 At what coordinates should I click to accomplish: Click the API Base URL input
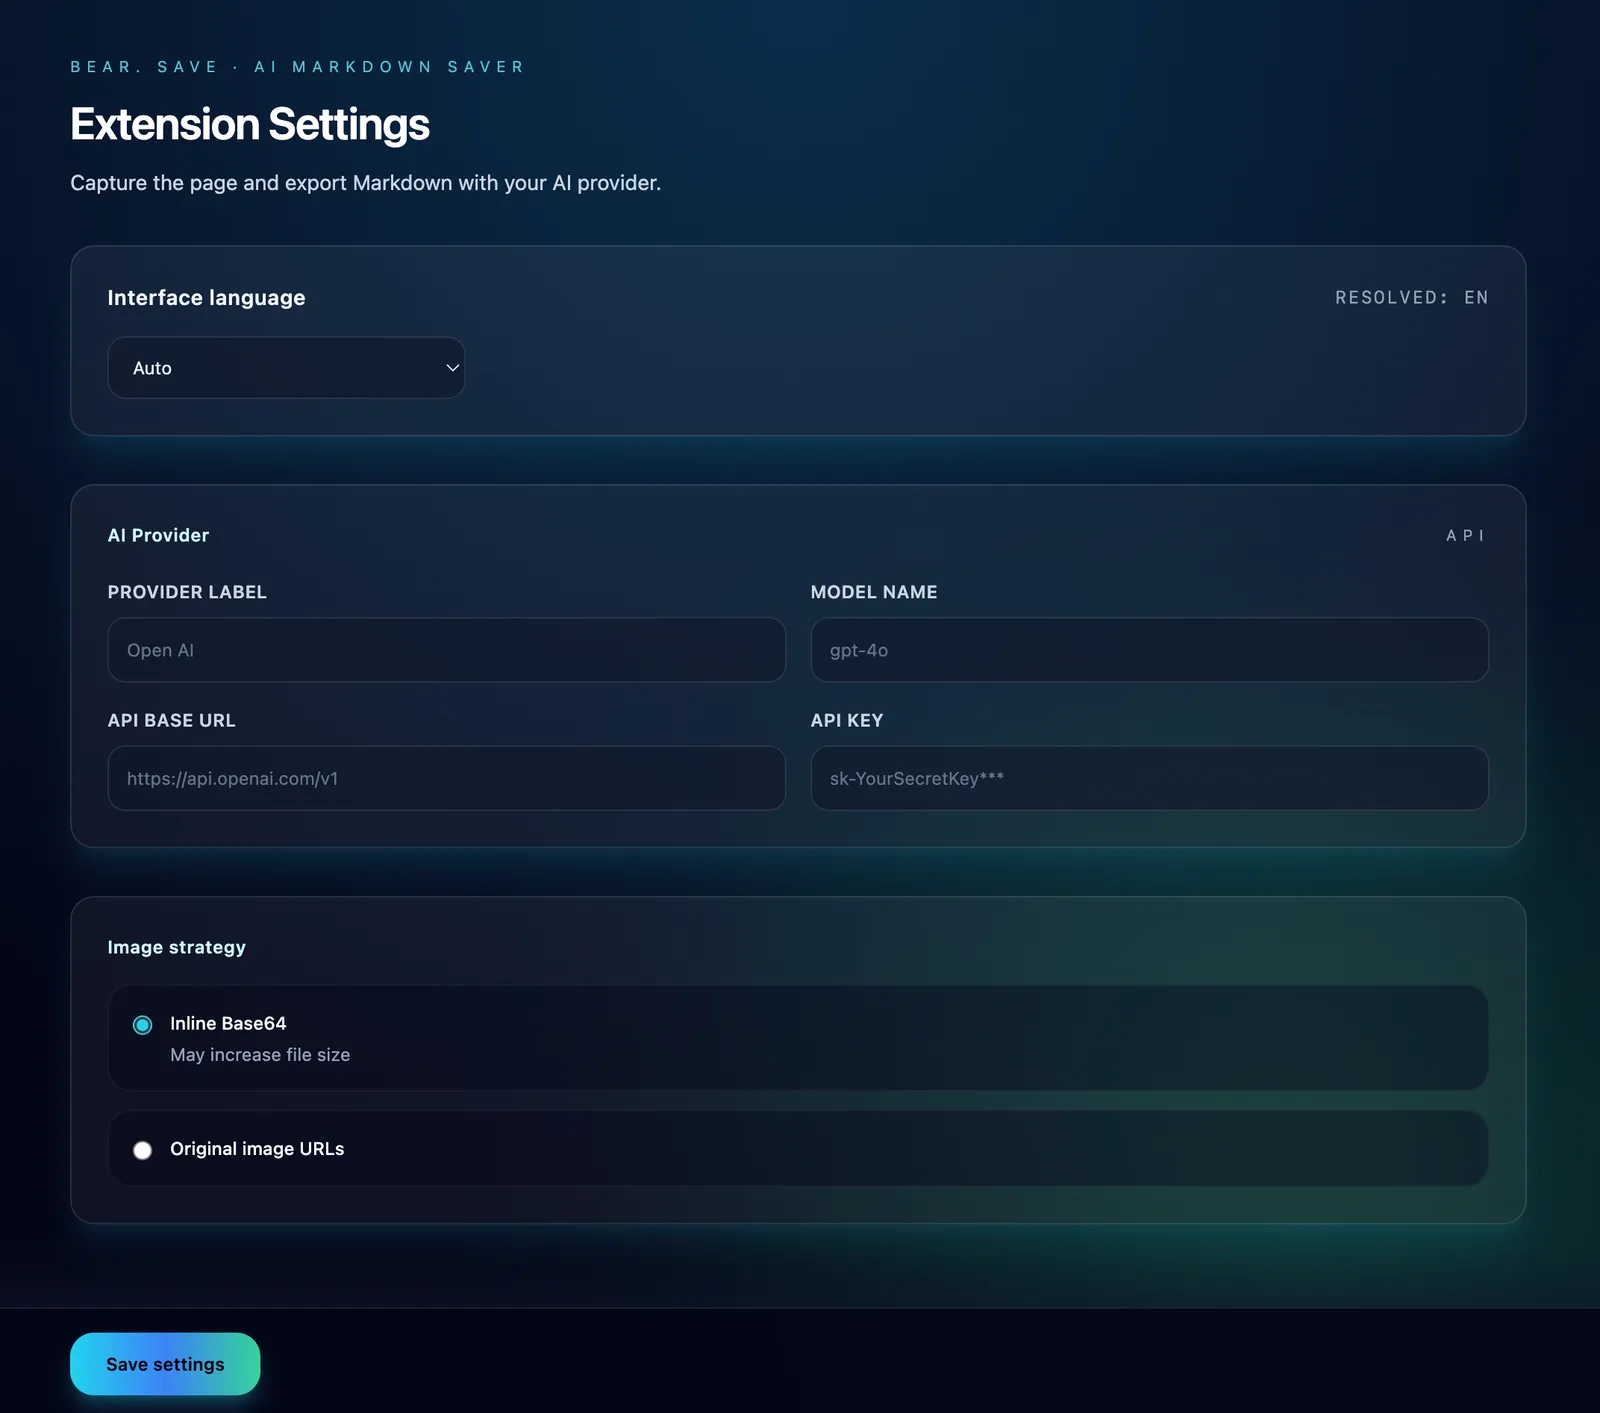(446, 778)
